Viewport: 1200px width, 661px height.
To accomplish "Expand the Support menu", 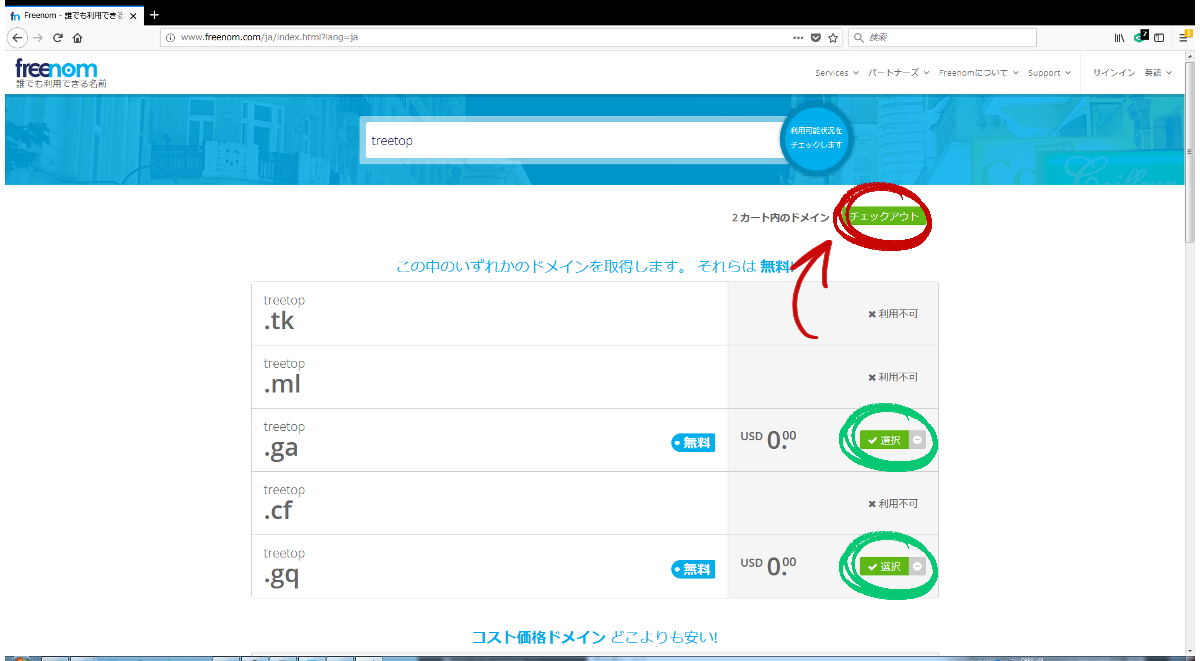I will [x=1049, y=73].
